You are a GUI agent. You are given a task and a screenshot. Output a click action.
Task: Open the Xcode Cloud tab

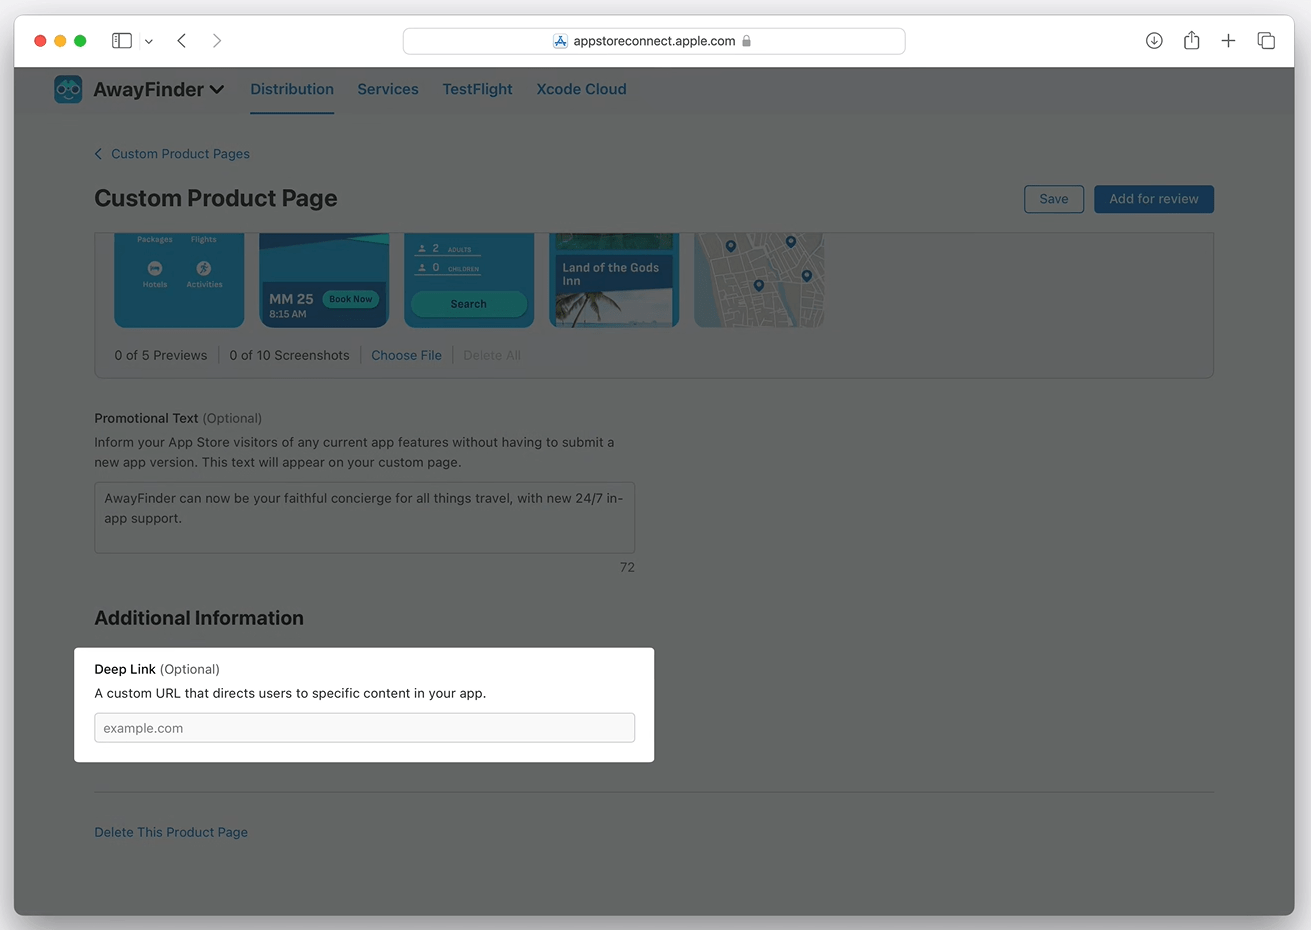(581, 89)
